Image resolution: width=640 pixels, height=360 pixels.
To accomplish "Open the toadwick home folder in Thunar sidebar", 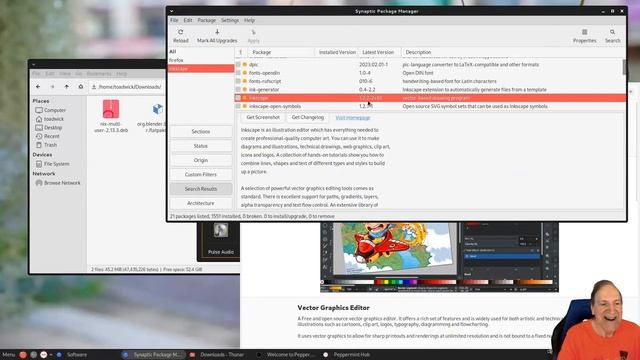I will tap(50, 119).
